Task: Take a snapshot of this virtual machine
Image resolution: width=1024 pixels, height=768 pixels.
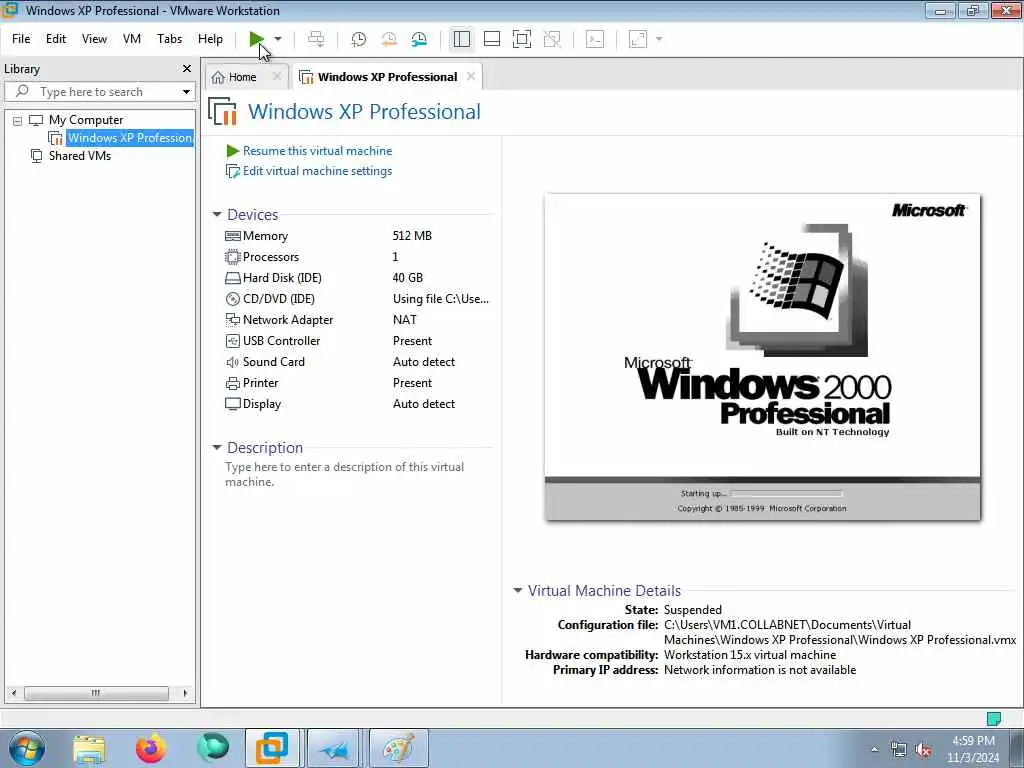Action: pyautogui.click(x=359, y=39)
